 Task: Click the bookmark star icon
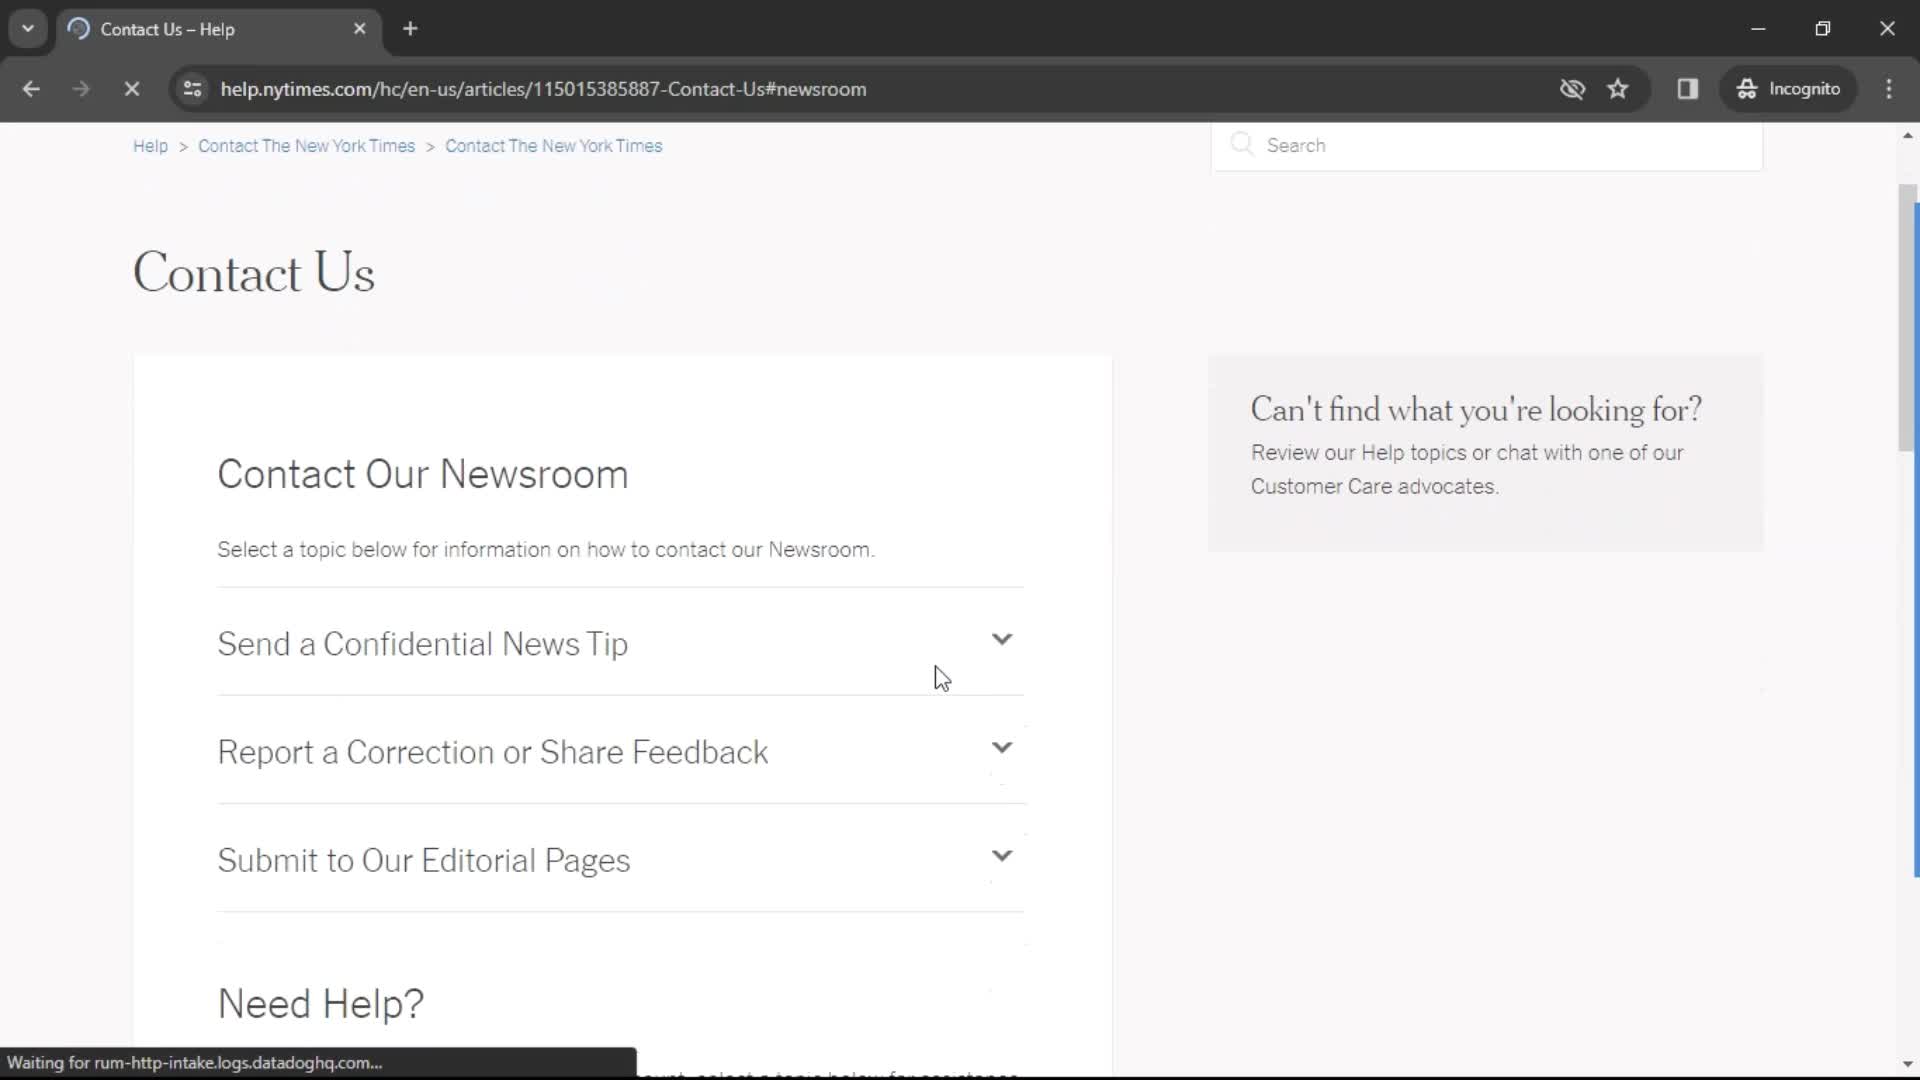click(1619, 88)
